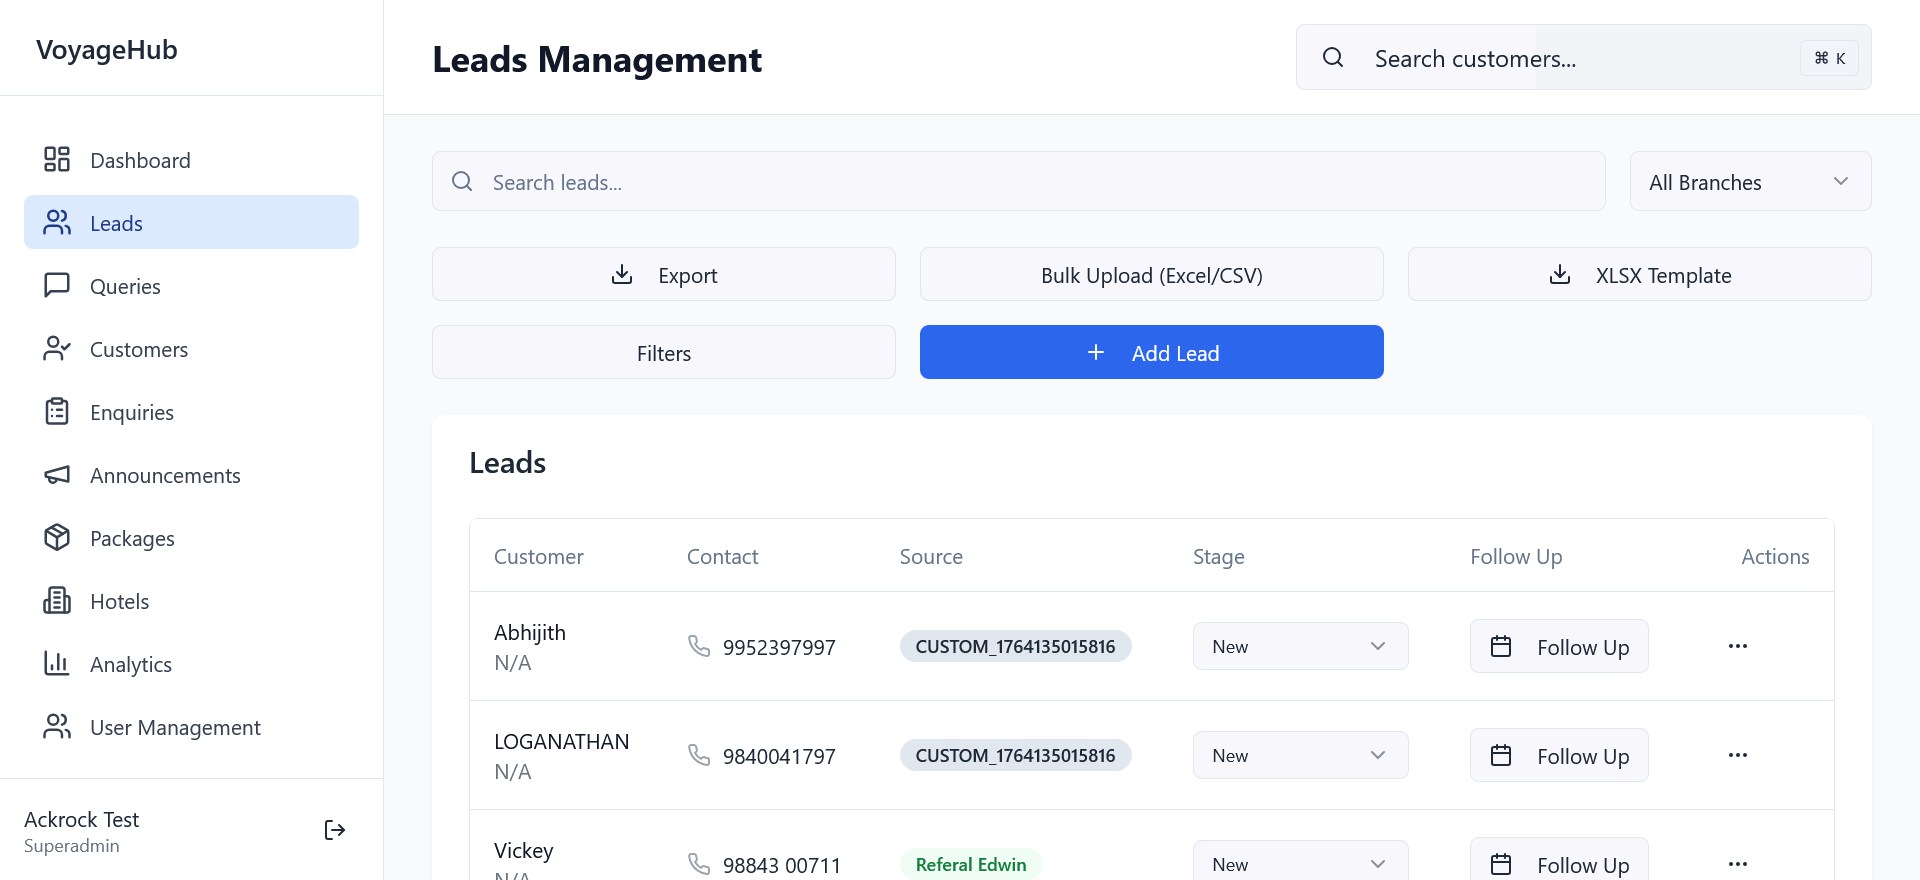Click the download icon on XLSX Template

(x=1560, y=274)
